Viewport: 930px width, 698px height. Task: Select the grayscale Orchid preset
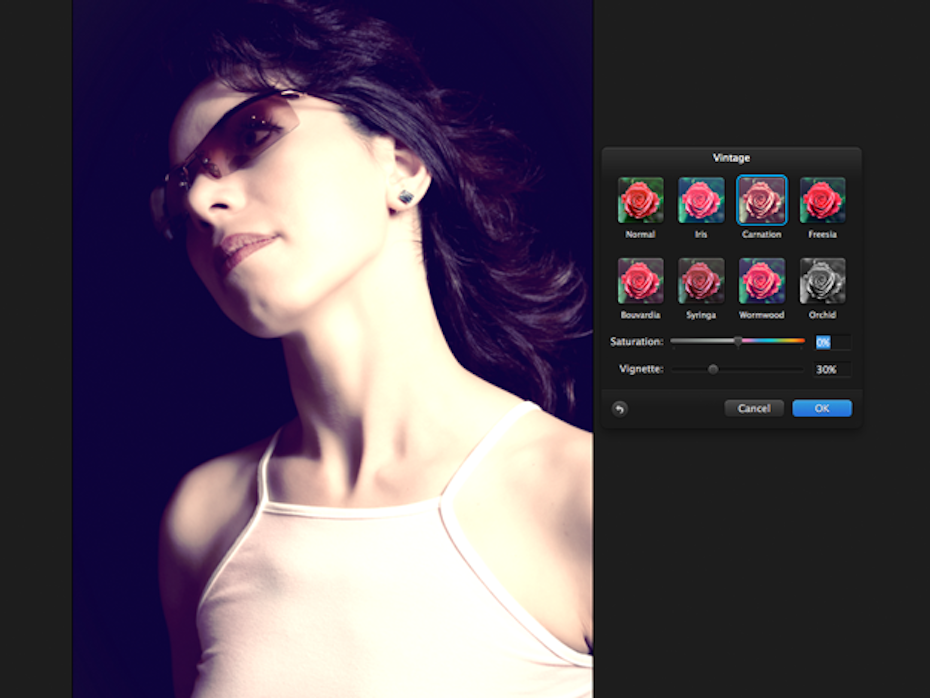(x=822, y=280)
